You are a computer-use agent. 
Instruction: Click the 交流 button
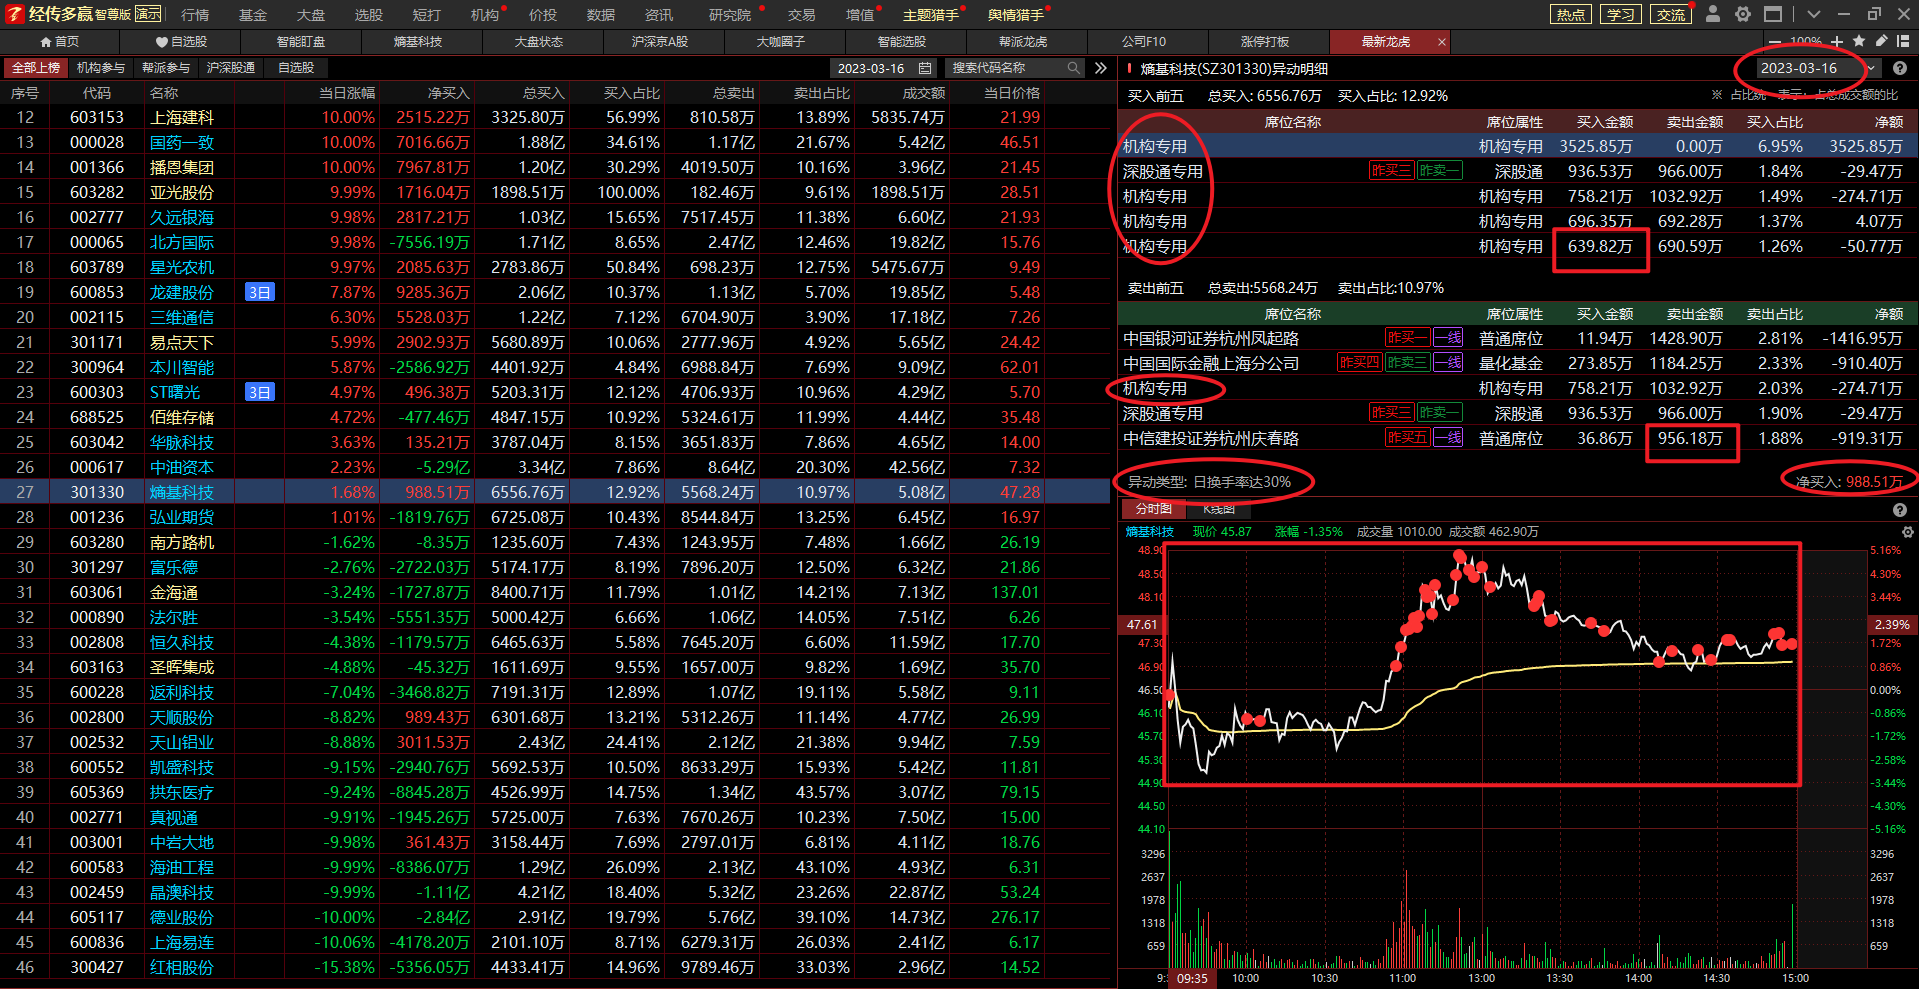point(1671,14)
